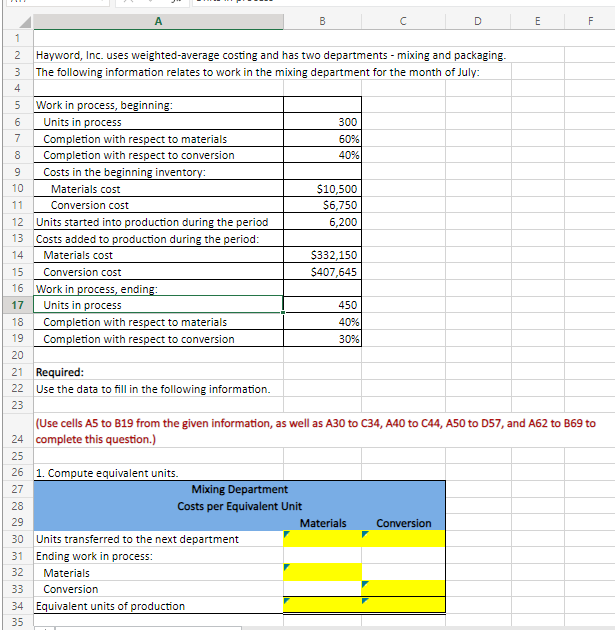Select the $6,750 conversion cost cell

click(322, 205)
